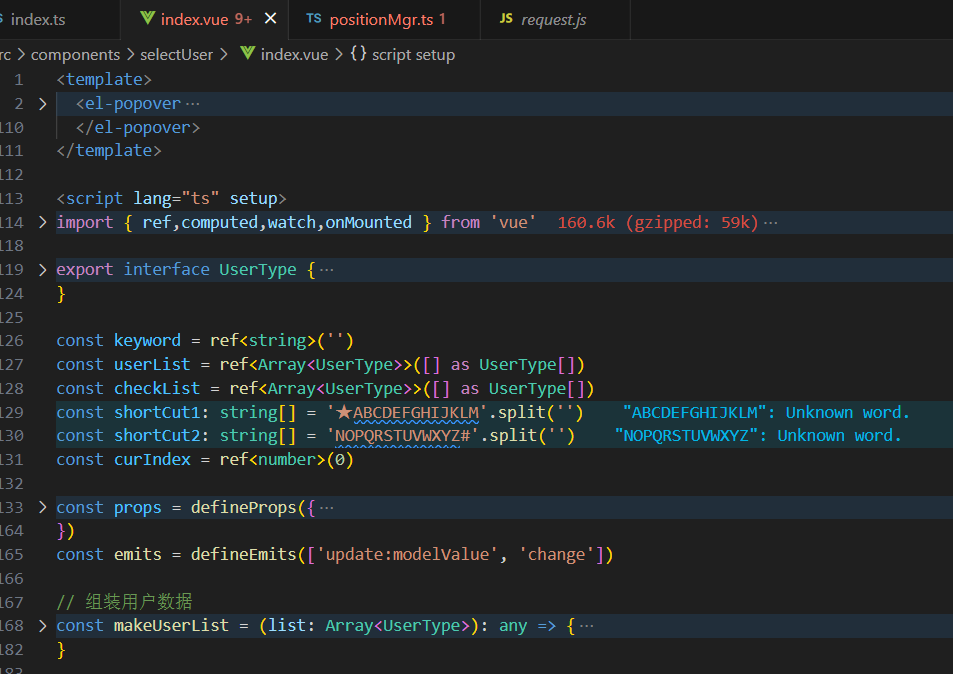Click 'selectUser' in the breadcrumb path
Viewport: 953px width, 674px height.
(176, 55)
